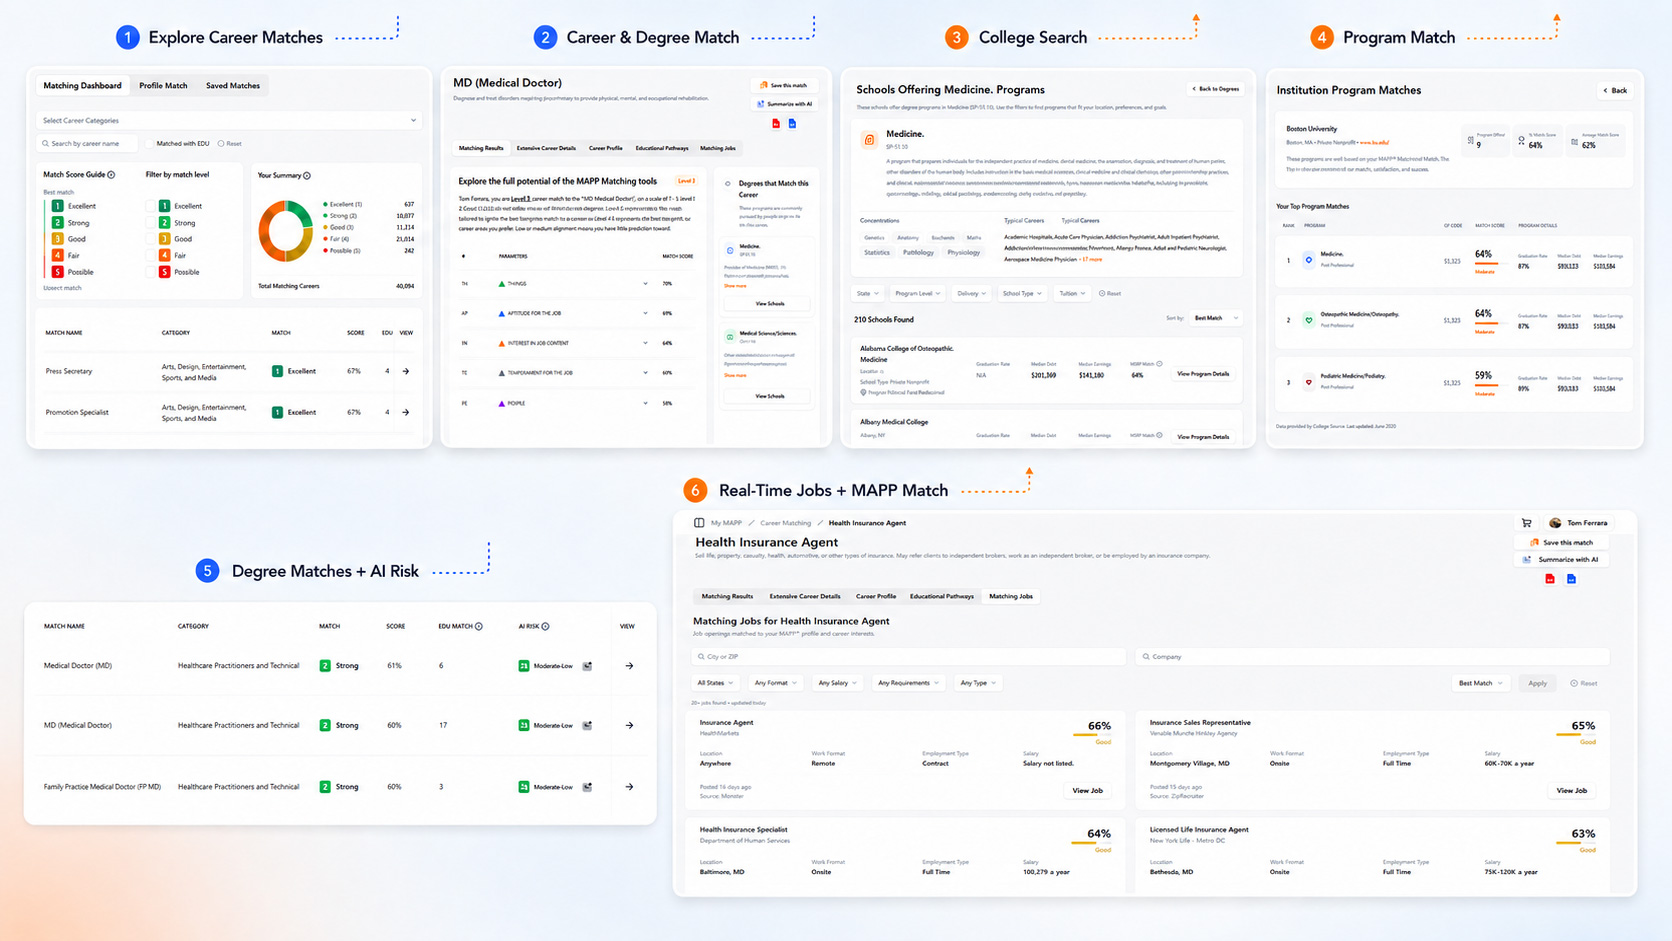Focus the Search by career name field
Viewport: 1672px width, 941px height.
[x=87, y=144]
